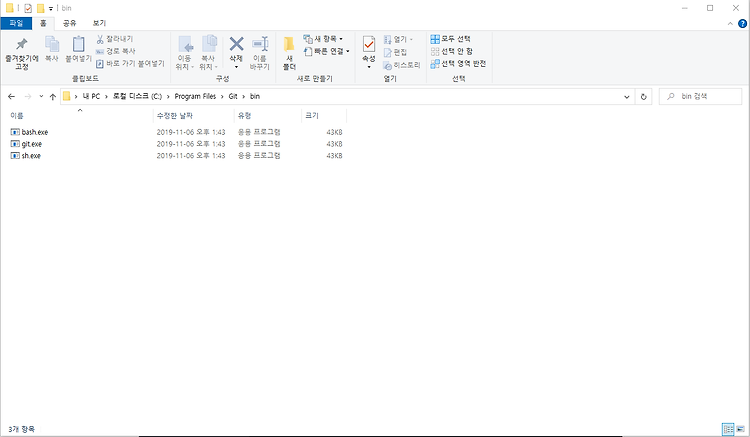Click the Select all icon
This screenshot has width=750, height=437.
coord(435,39)
